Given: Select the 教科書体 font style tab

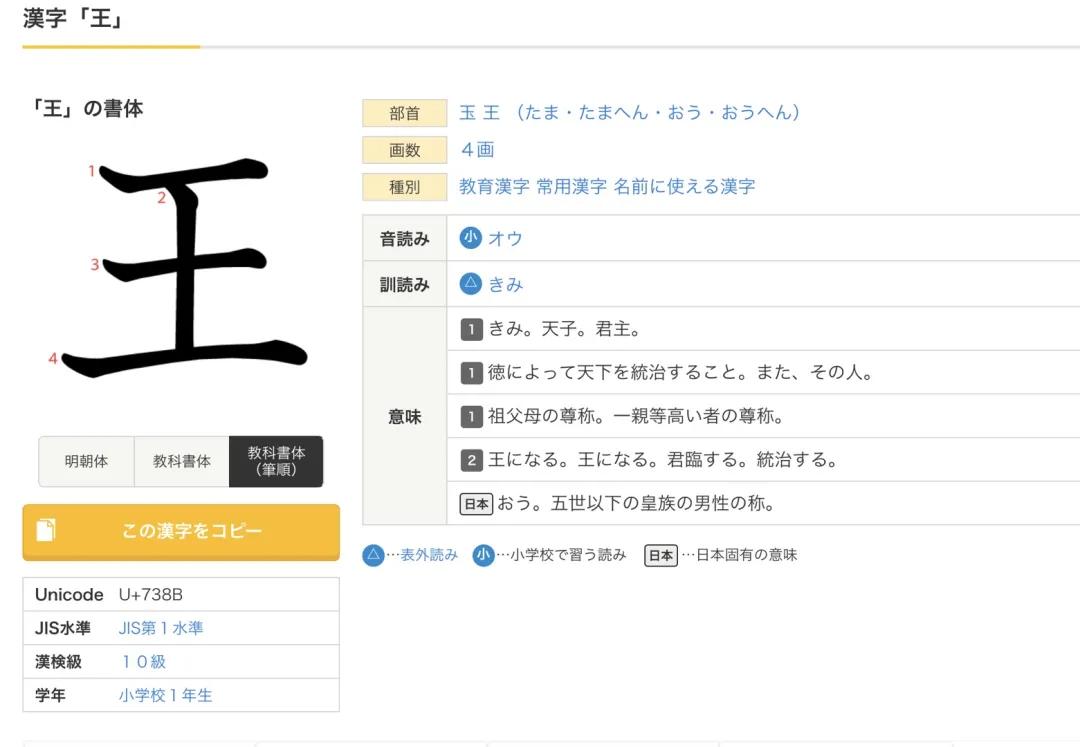Looking at the screenshot, I should pos(181,461).
